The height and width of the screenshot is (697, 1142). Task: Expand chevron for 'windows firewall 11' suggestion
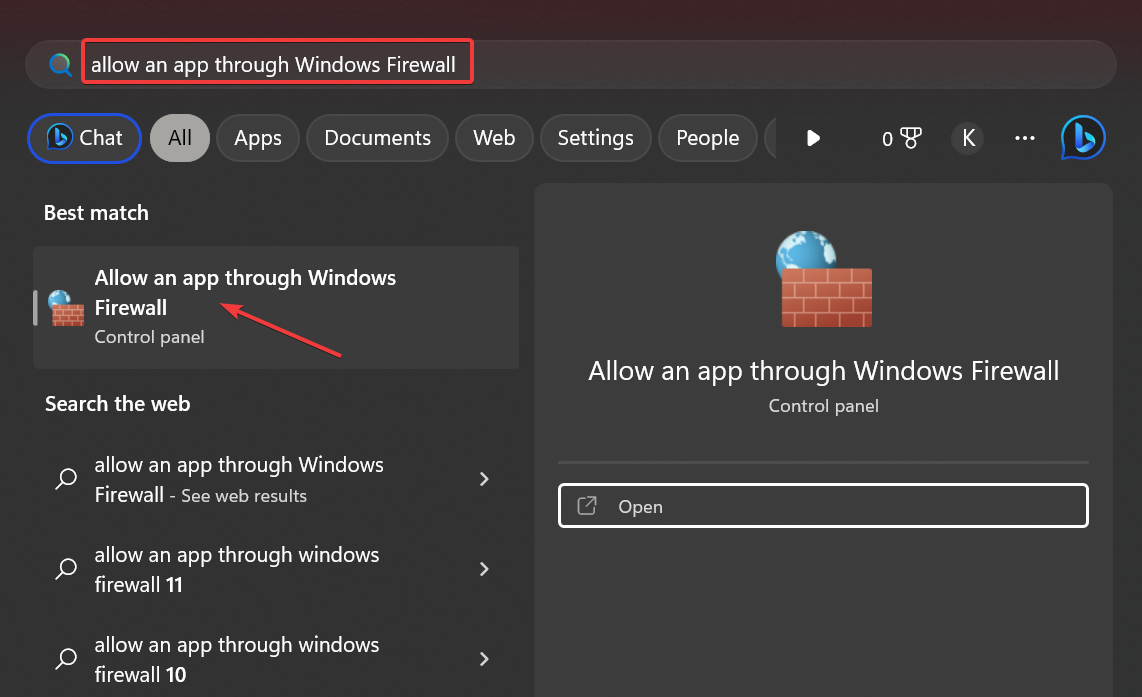pos(484,570)
